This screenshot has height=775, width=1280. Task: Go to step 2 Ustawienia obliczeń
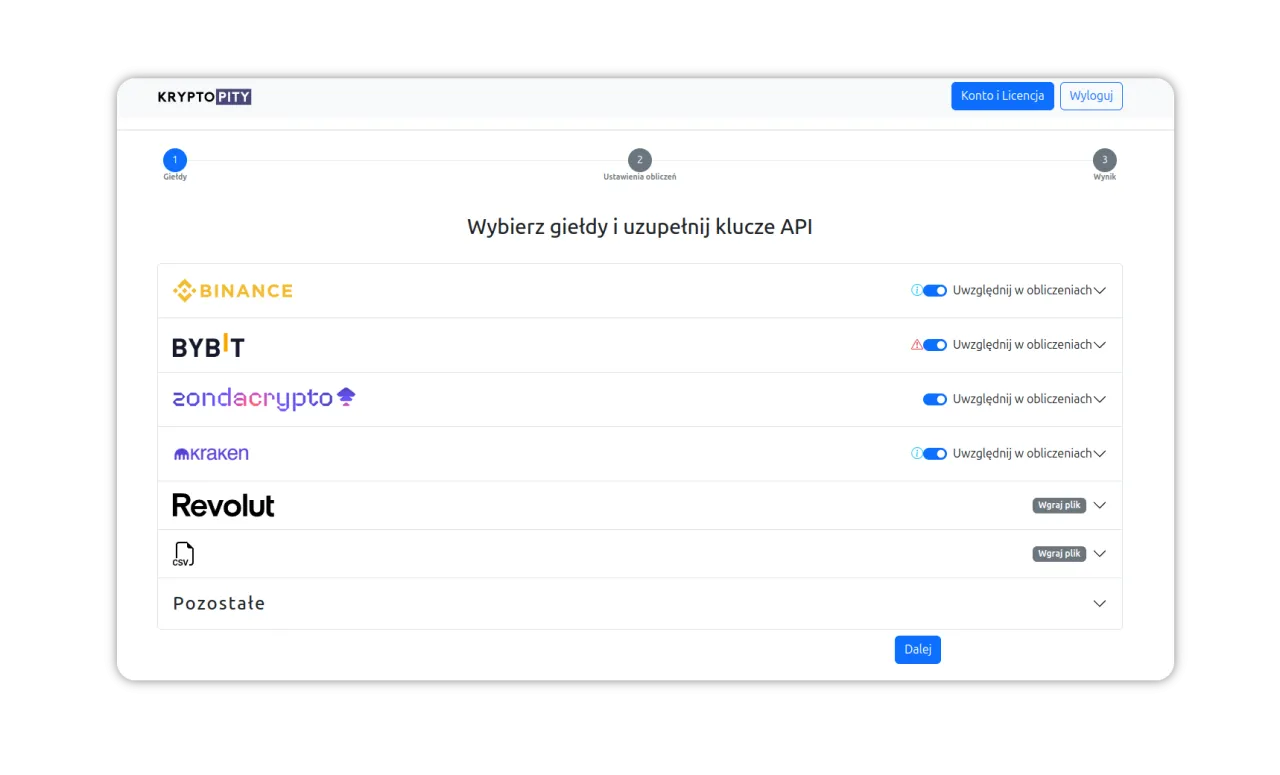point(640,160)
